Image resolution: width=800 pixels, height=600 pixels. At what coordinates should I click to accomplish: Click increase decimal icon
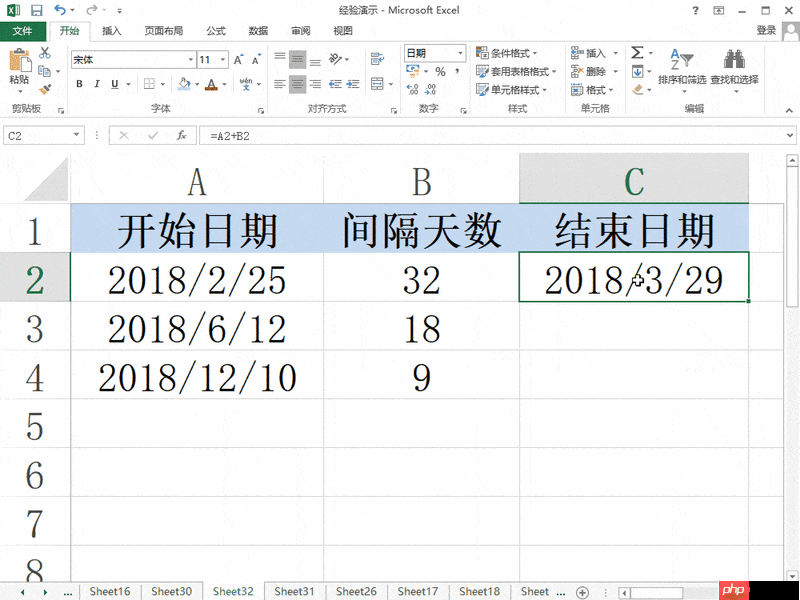pyautogui.click(x=412, y=90)
